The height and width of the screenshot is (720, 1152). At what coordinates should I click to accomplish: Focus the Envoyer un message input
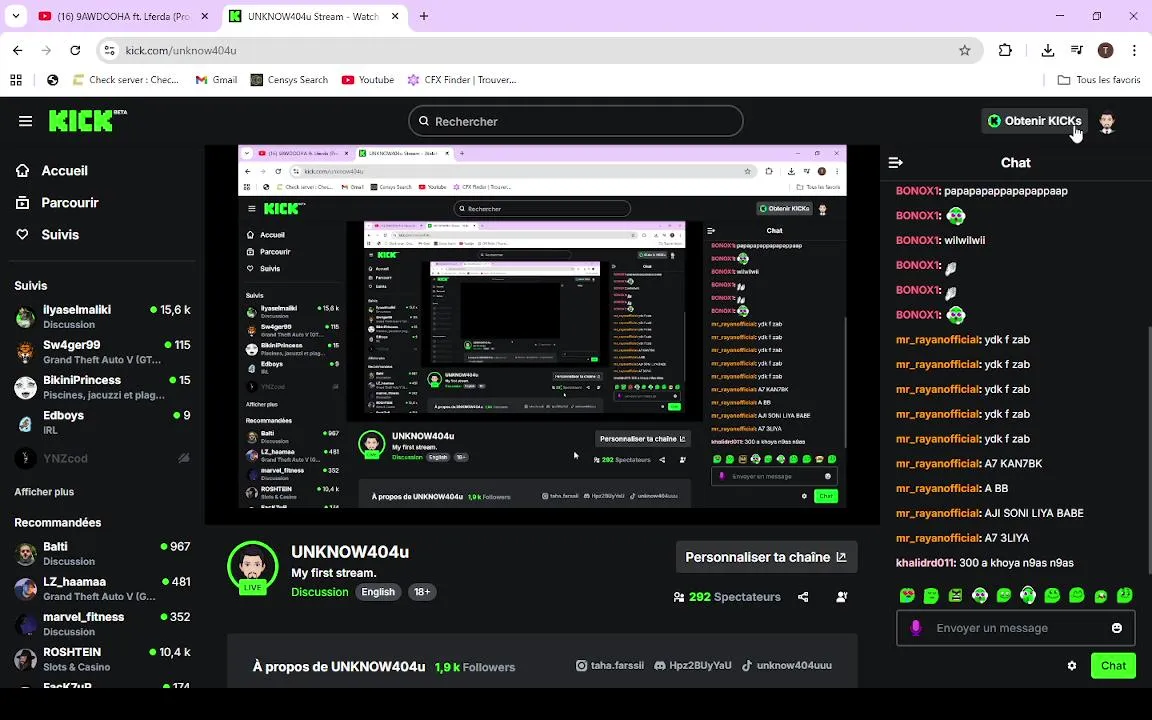pos(1014,628)
